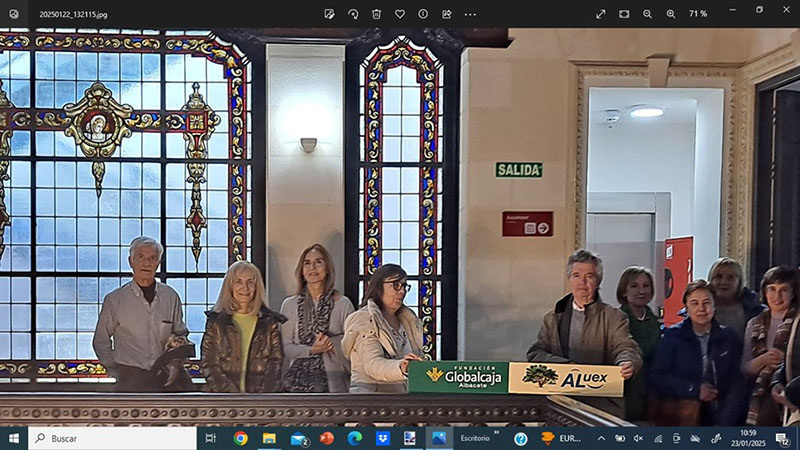
Task: Delete the photo with trash icon
Action: pyautogui.click(x=376, y=14)
